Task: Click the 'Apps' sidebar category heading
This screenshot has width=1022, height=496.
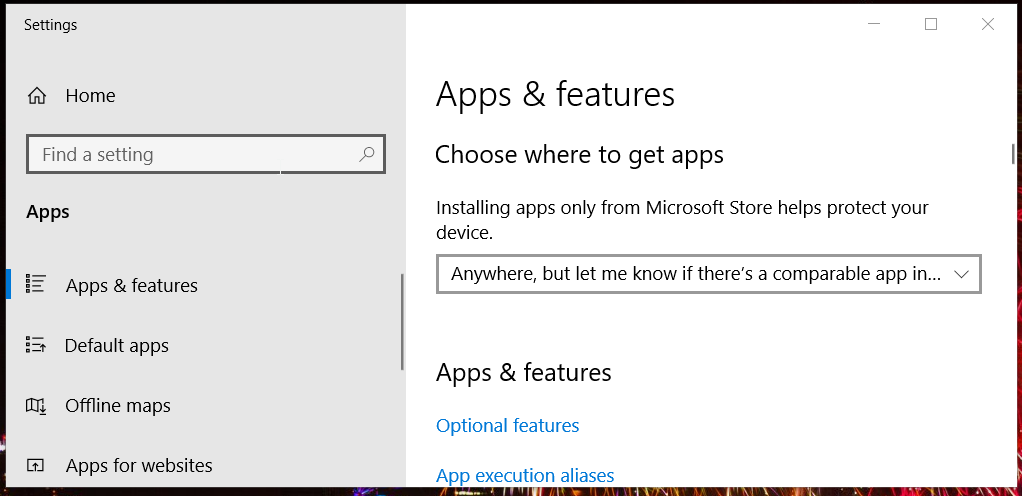Action: pos(48,212)
